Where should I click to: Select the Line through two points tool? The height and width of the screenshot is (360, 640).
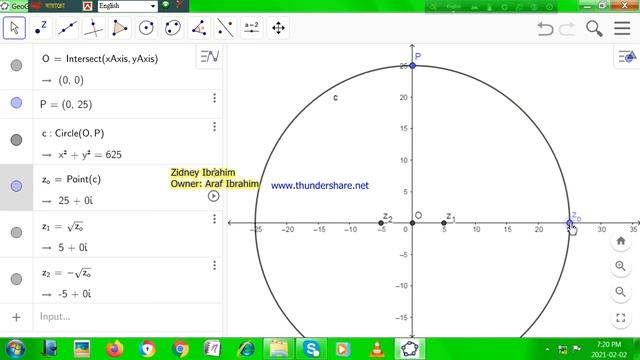67,28
